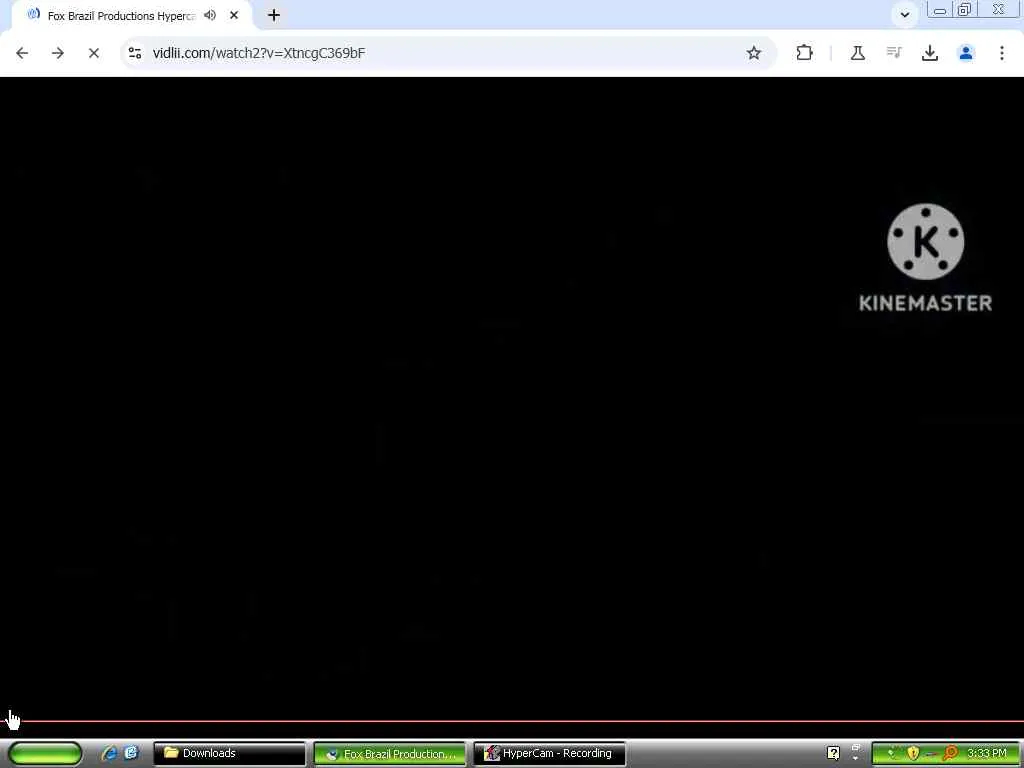The height and width of the screenshot is (768, 1024).
Task: Stop loading the page
Action: tap(93, 53)
